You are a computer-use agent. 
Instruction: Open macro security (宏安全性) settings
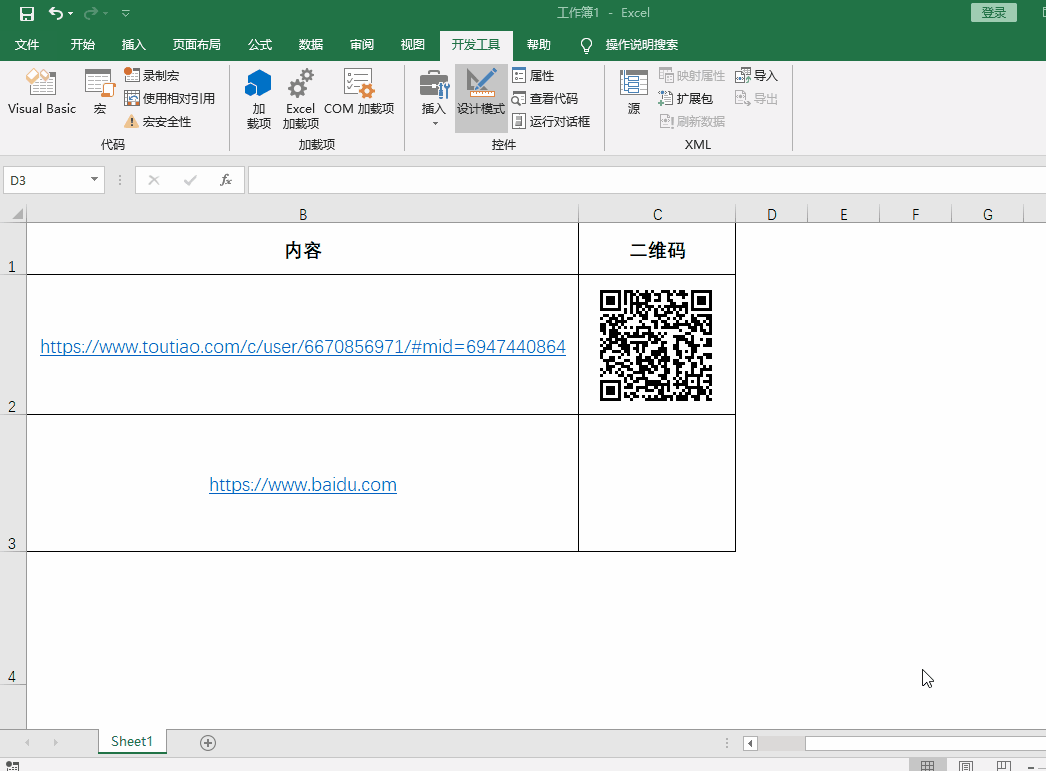tap(158, 121)
